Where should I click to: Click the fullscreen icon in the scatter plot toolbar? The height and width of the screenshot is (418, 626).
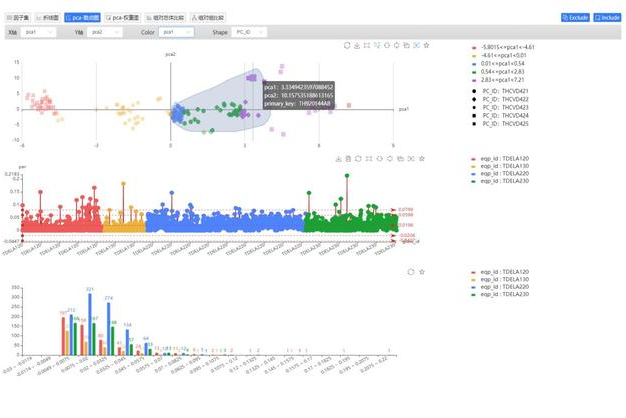pyautogui.click(x=368, y=46)
